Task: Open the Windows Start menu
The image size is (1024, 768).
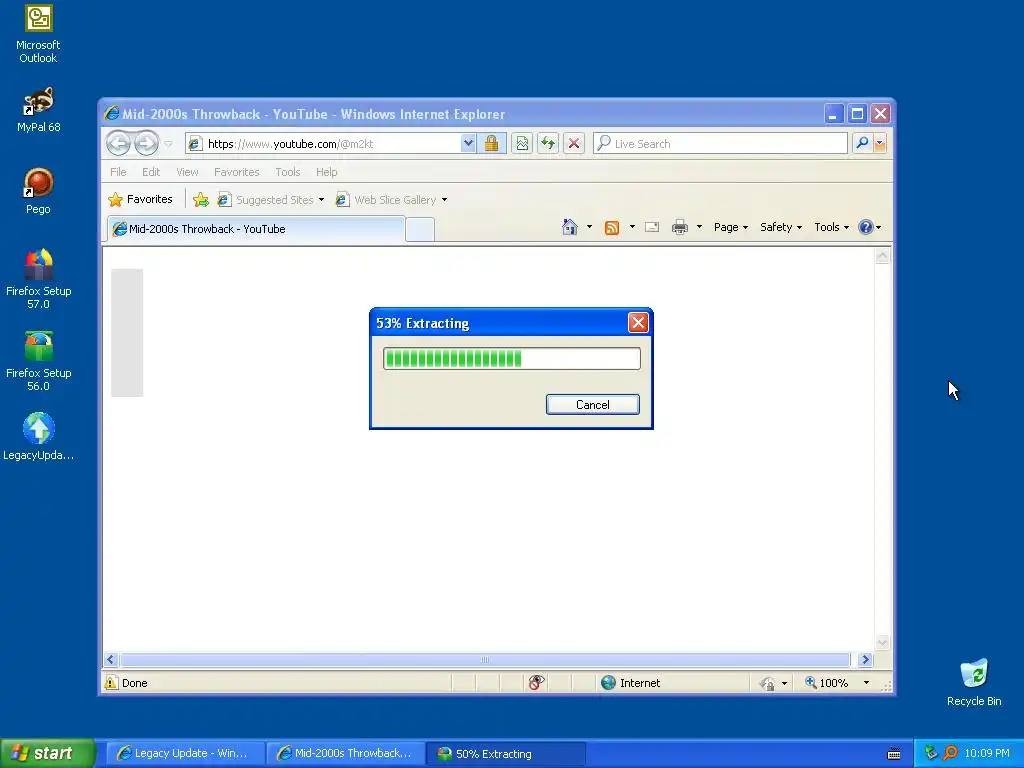Action: point(47,753)
